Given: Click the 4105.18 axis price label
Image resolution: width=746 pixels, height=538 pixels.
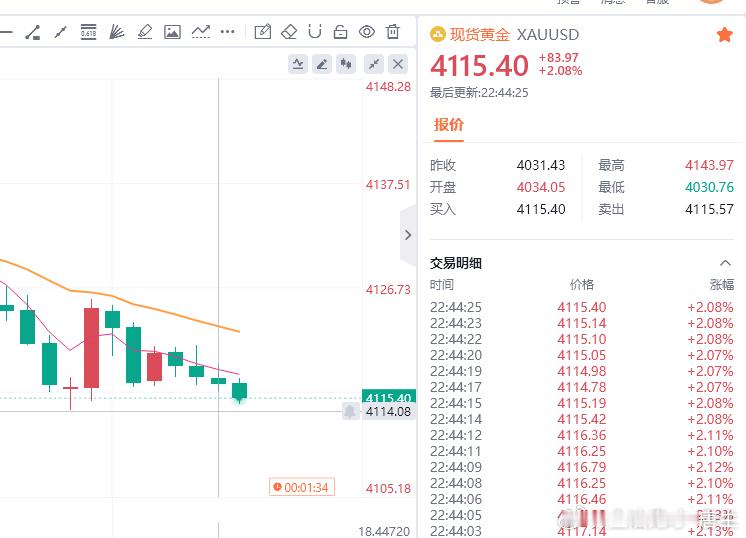Looking at the screenshot, I should [388, 489].
